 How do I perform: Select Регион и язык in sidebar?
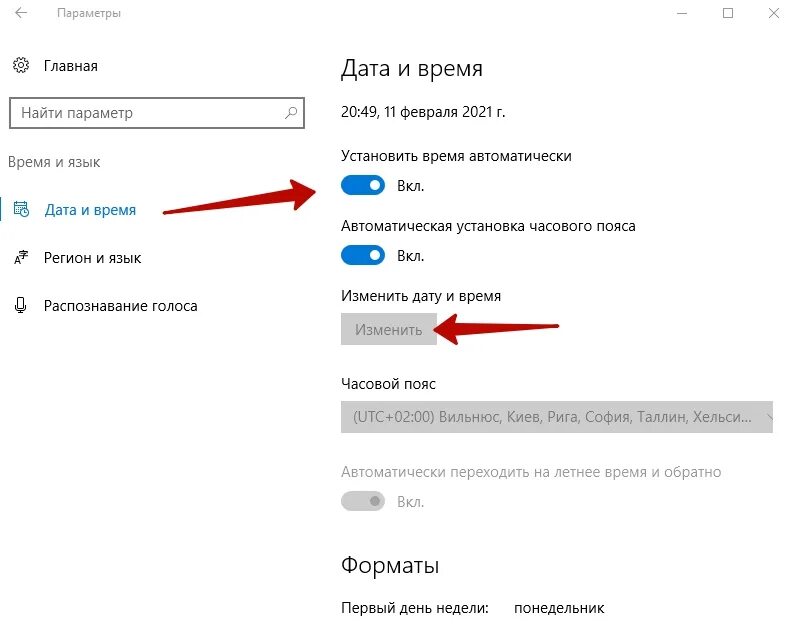(92, 258)
